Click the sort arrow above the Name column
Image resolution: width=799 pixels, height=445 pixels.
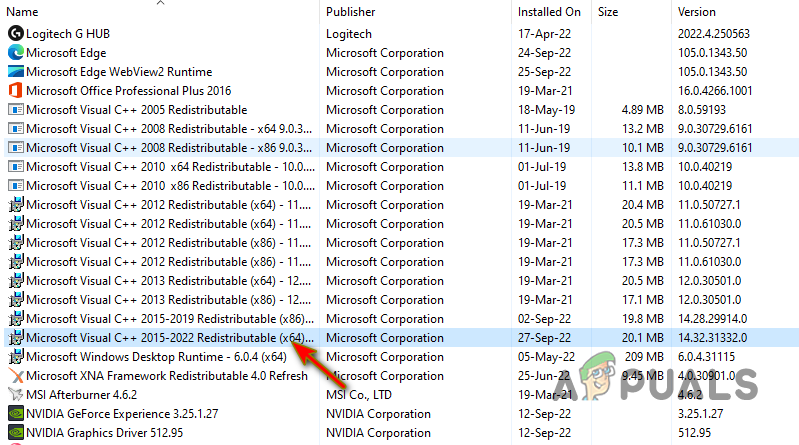pyautogui.click(x=161, y=3)
